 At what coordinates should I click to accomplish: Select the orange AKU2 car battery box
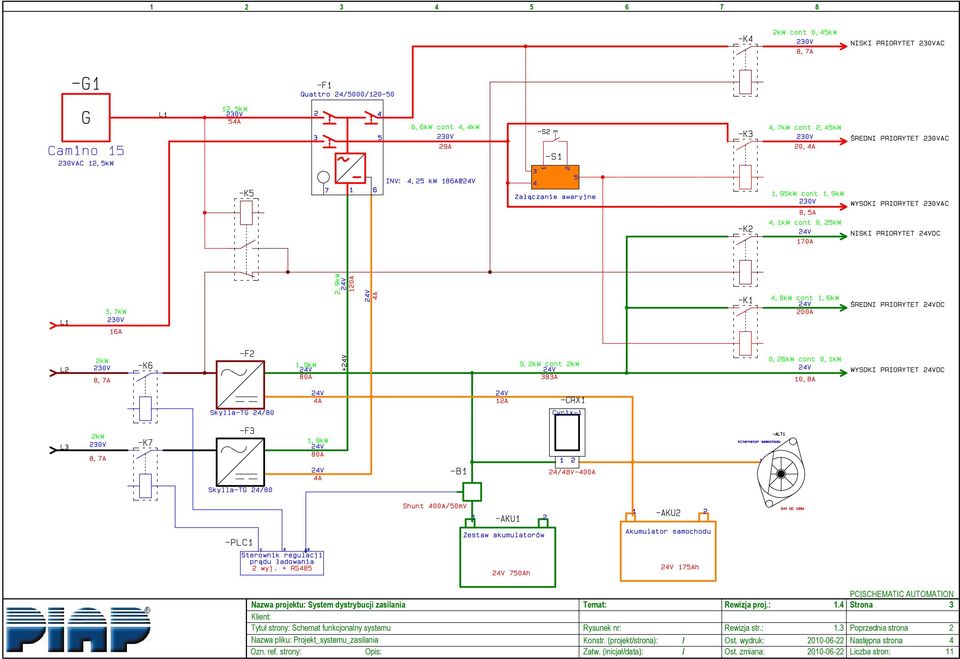668,551
